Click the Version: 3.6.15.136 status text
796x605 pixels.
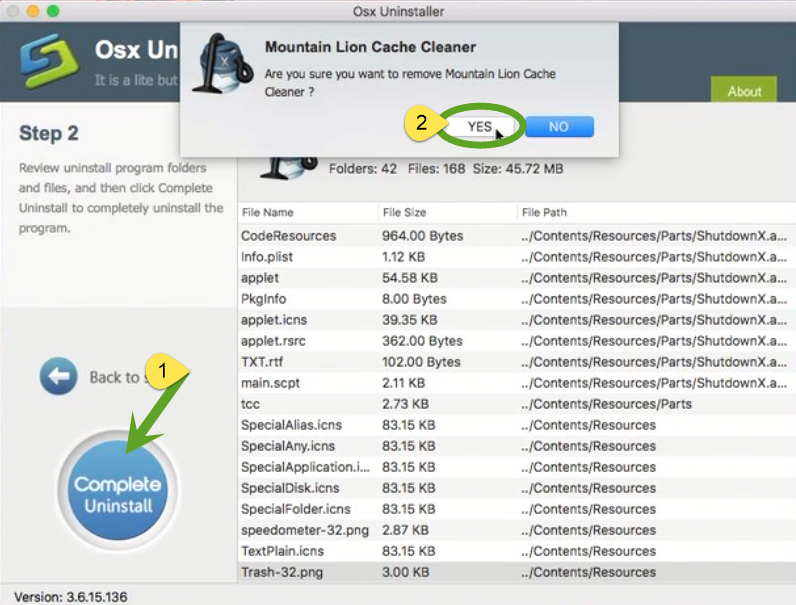point(71,597)
